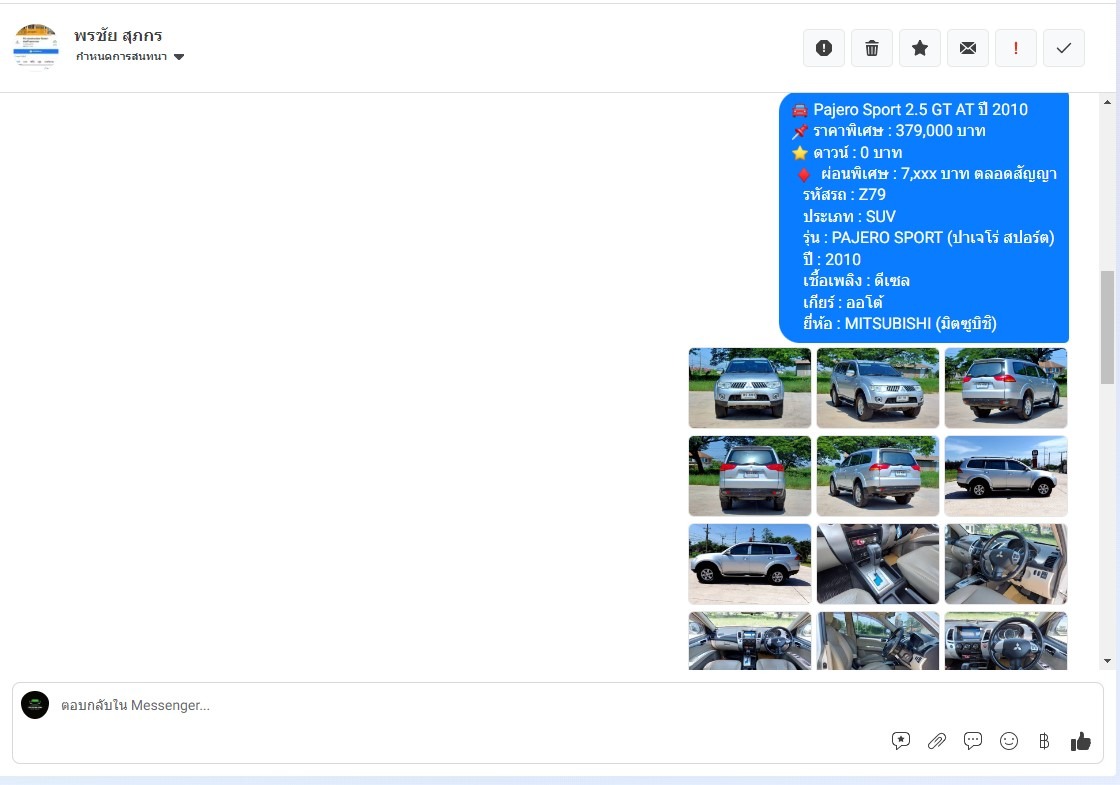Attach a file with the paperclip icon

click(x=937, y=741)
